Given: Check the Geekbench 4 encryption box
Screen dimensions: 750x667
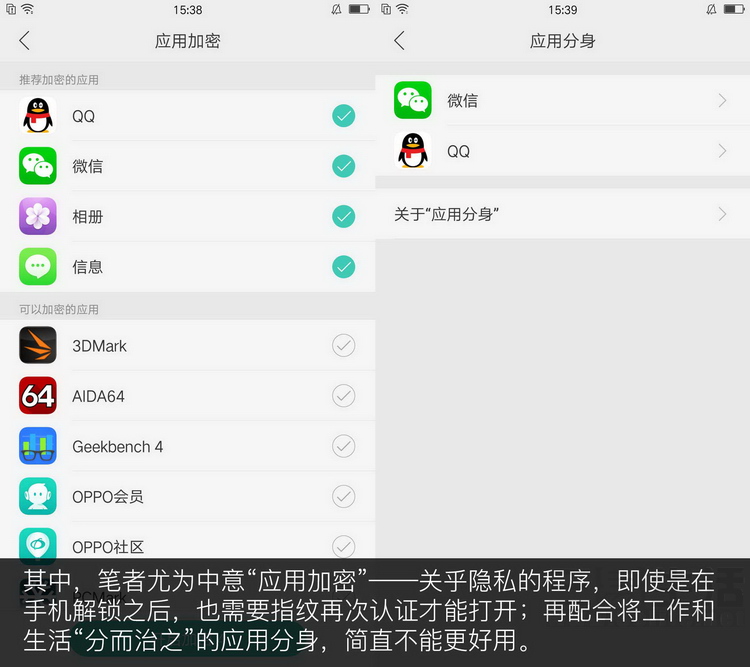Looking at the screenshot, I should [343, 446].
